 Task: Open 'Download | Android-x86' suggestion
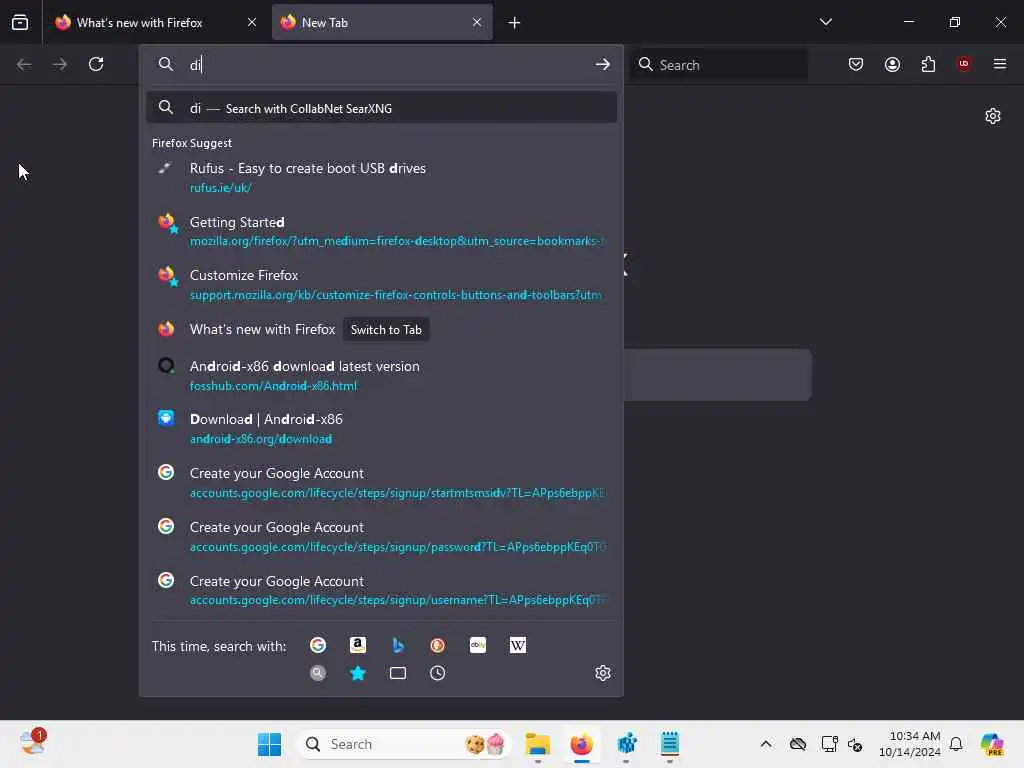(381, 428)
